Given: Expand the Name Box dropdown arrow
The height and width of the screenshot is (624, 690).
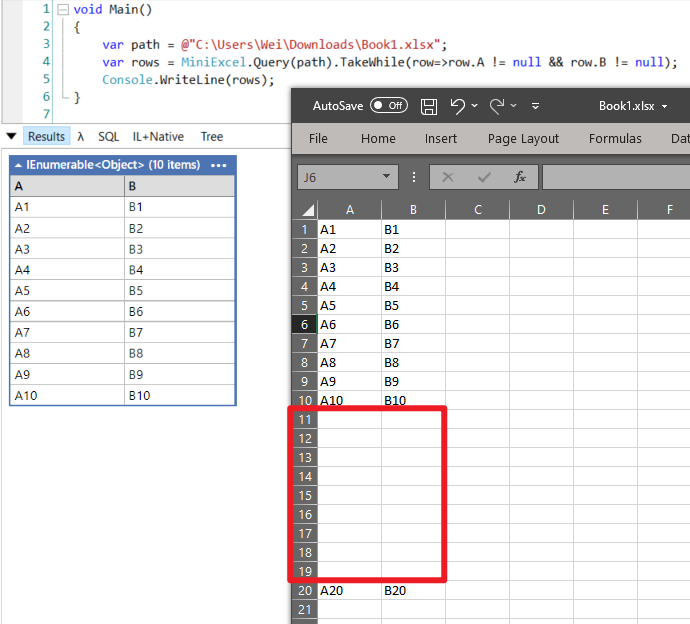Looking at the screenshot, I should (x=387, y=177).
